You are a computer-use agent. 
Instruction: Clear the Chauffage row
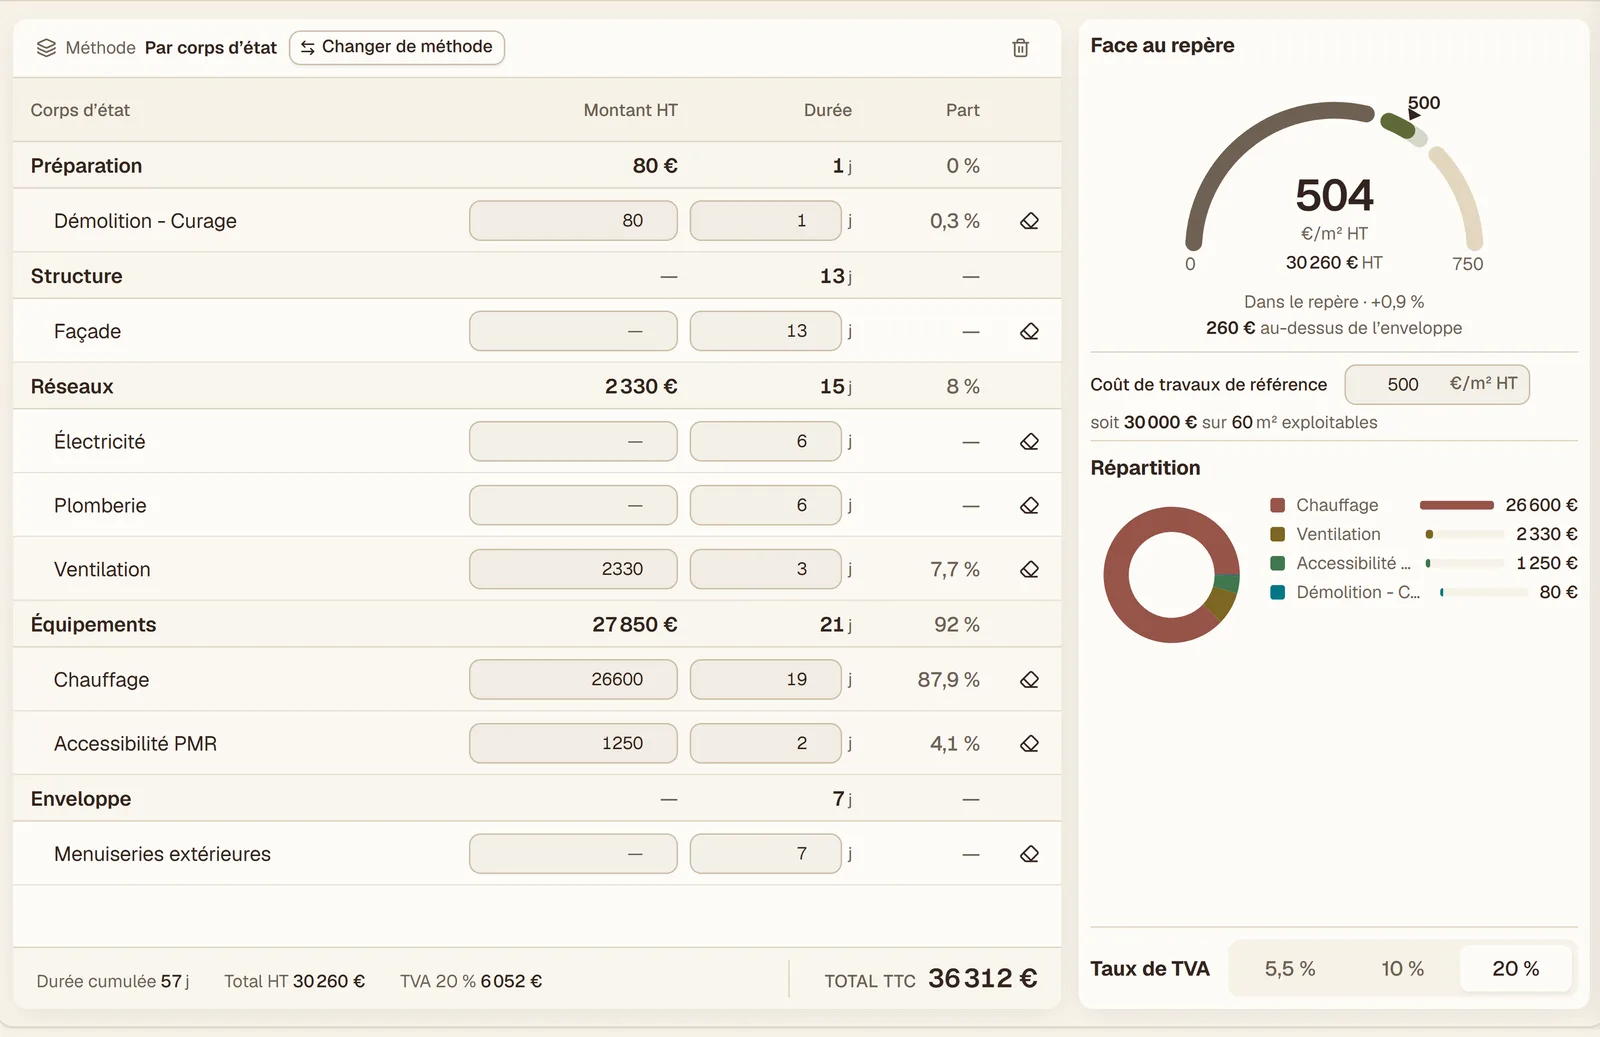click(1029, 679)
